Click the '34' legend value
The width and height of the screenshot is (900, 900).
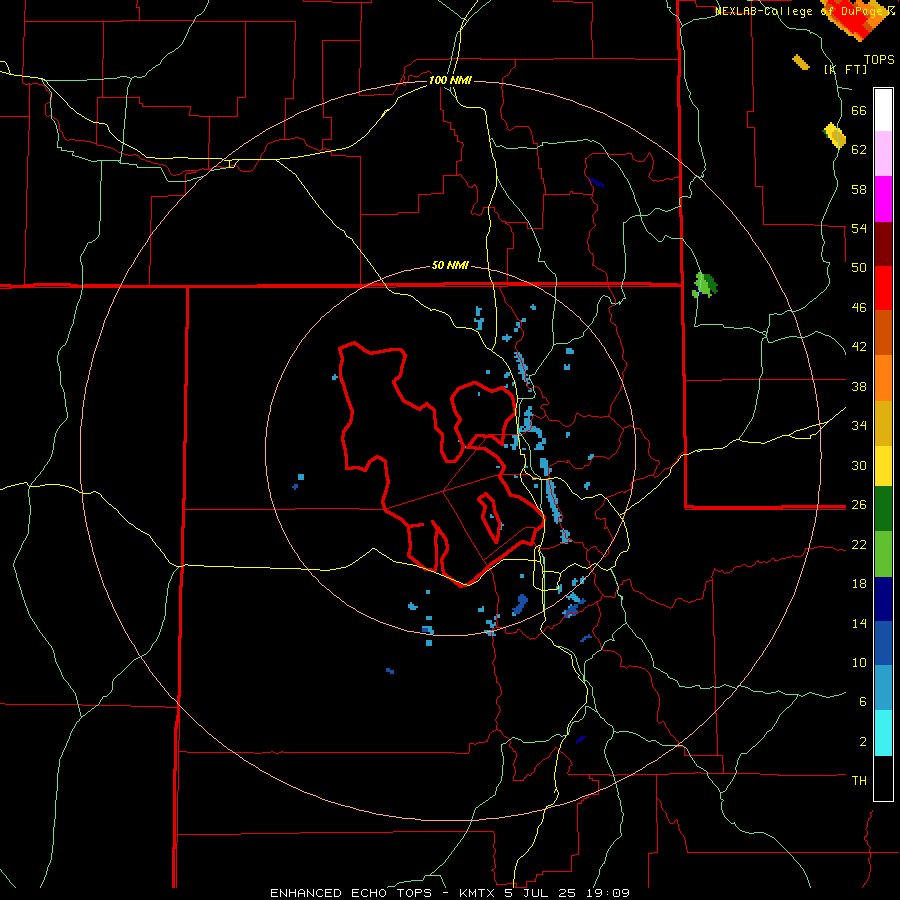tap(859, 426)
